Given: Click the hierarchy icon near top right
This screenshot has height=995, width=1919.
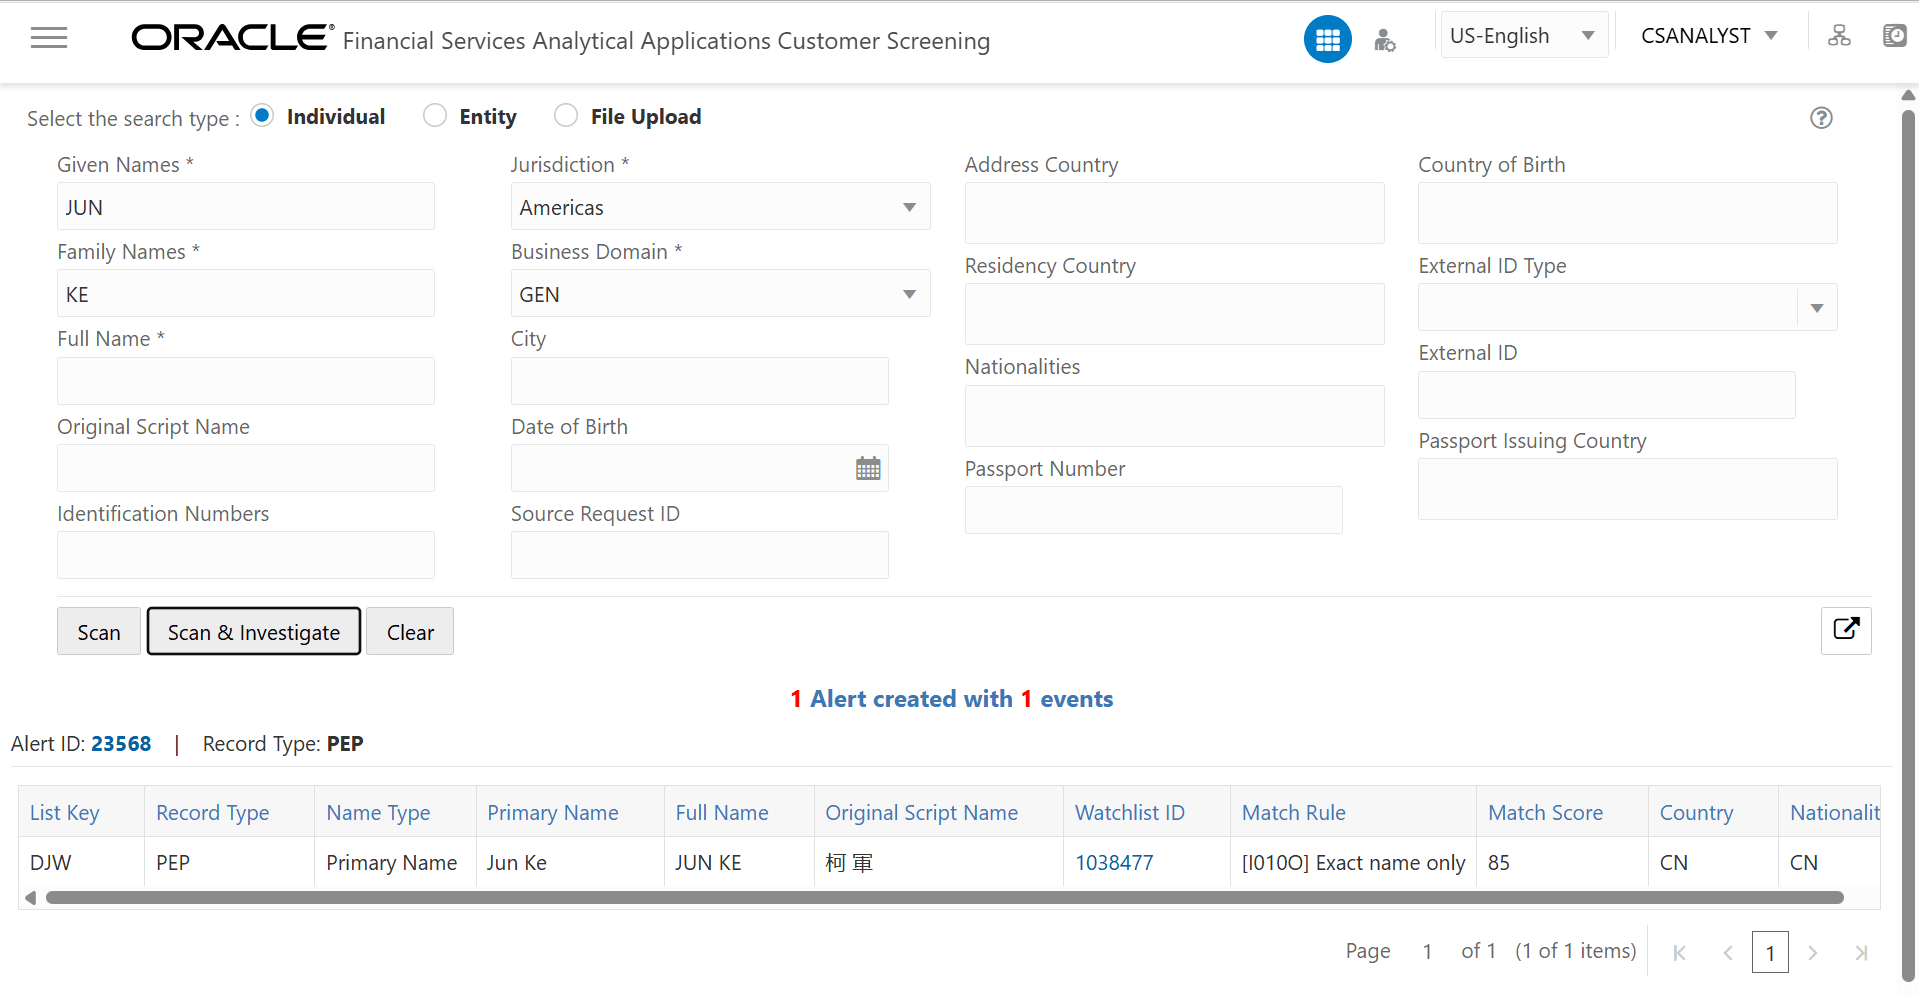Looking at the screenshot, I should click(x=1839, y=35).
